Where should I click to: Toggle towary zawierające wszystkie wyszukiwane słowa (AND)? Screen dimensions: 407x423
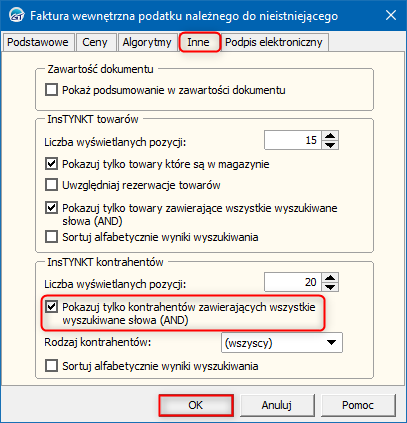[51, 208]
